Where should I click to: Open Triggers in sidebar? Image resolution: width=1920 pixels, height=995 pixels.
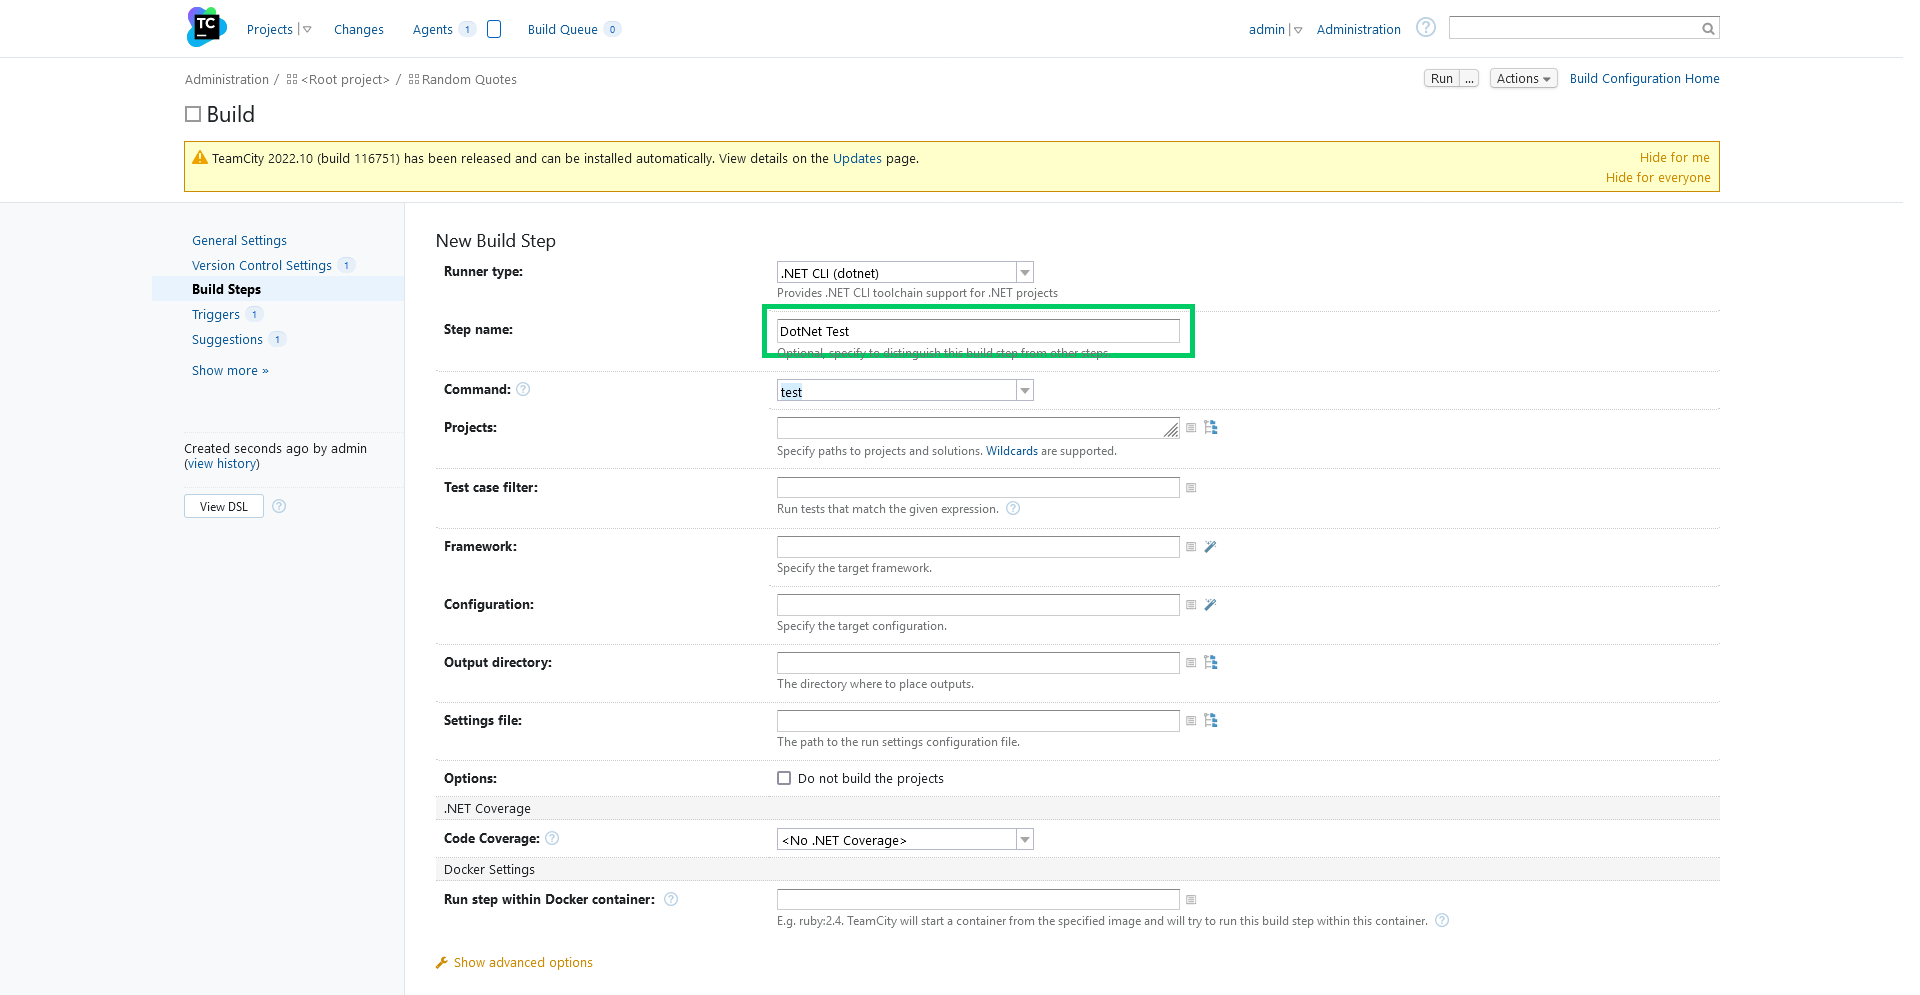click(216, 315)
